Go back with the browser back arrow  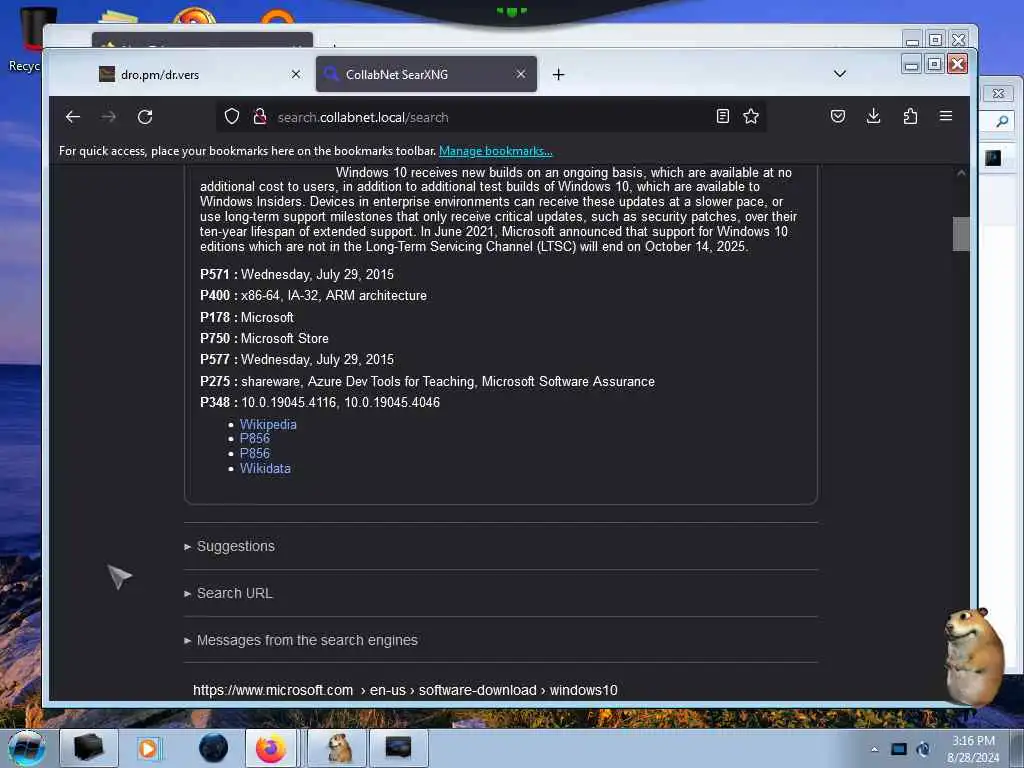click(x=72, y=117)
